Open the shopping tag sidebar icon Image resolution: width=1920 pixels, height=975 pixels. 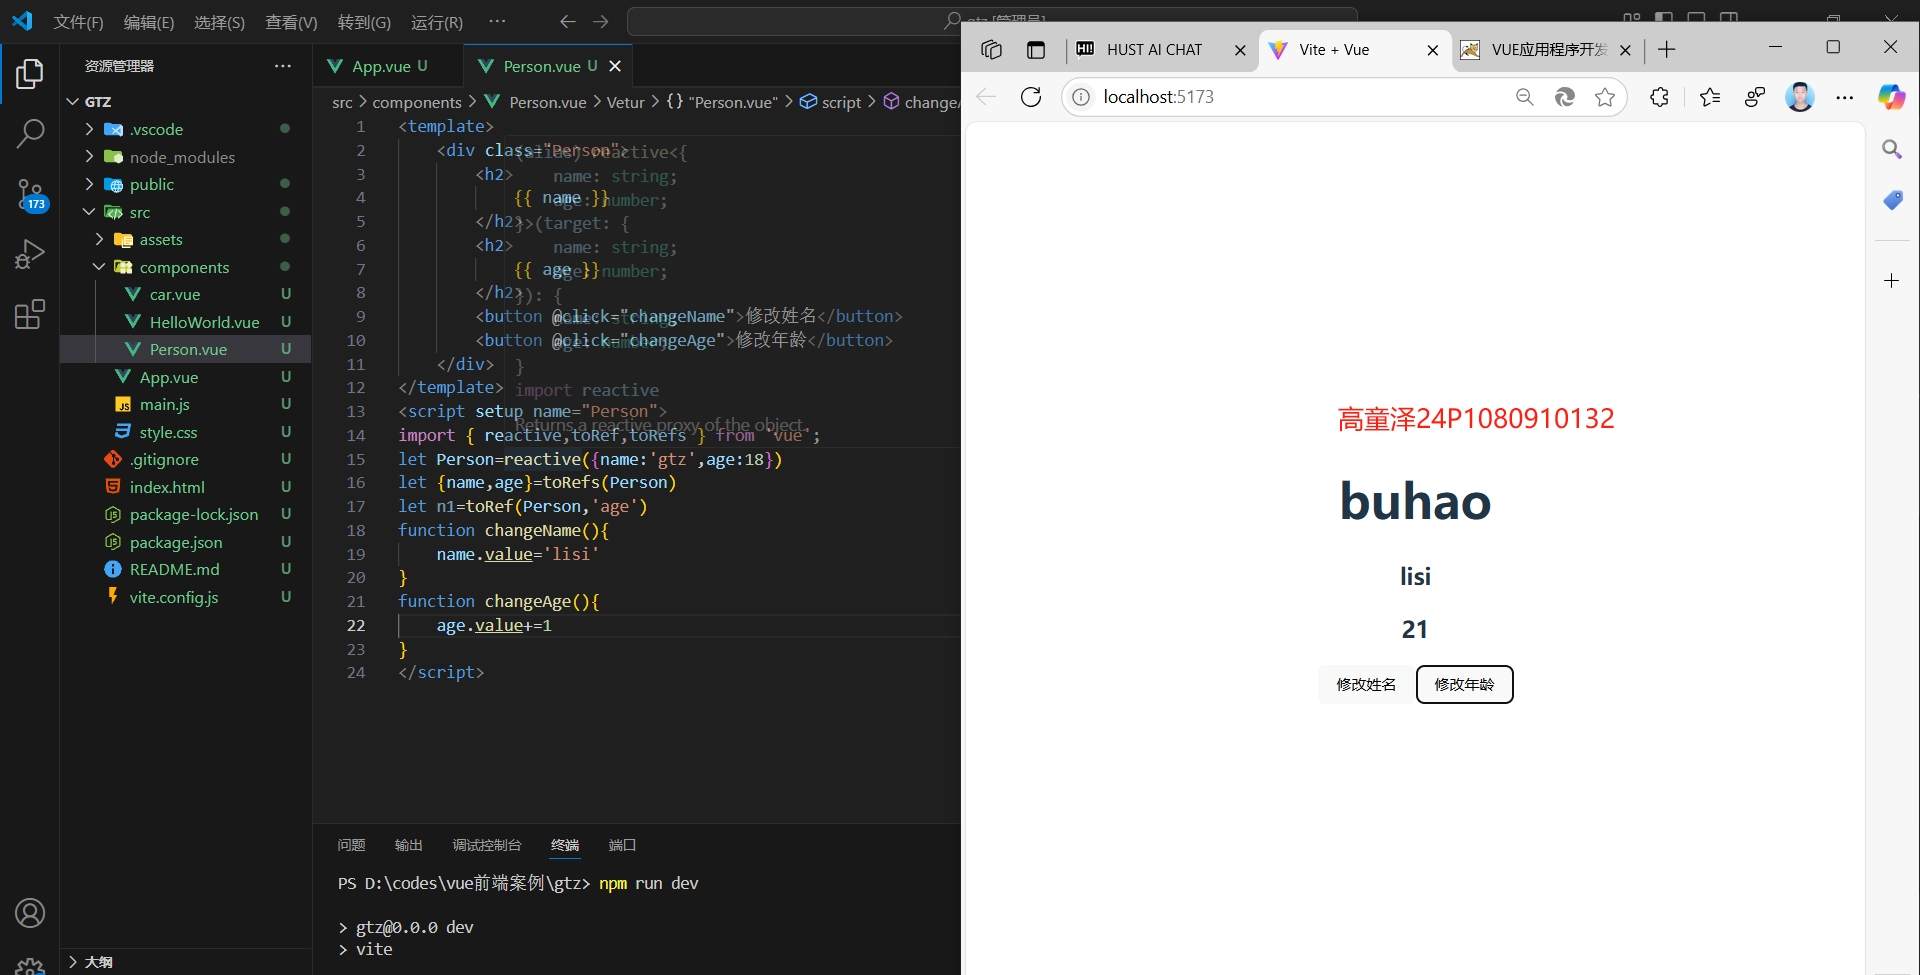(1891, 200)
